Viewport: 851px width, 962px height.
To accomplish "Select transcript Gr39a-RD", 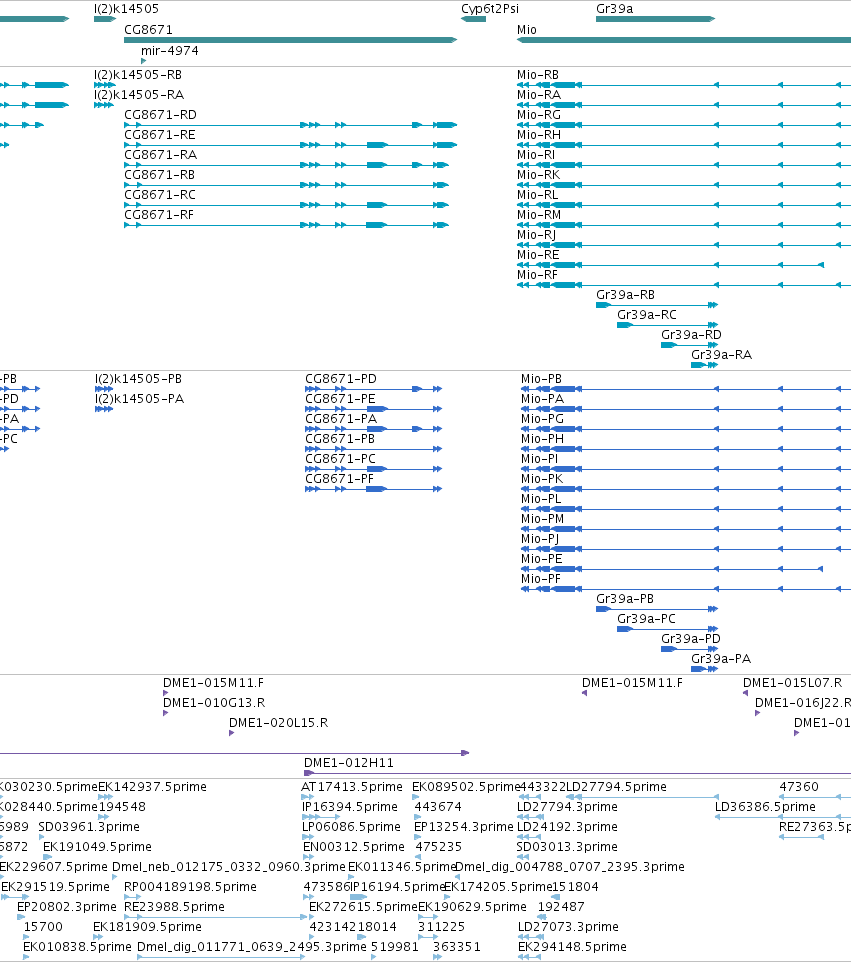I will [689, 345].
